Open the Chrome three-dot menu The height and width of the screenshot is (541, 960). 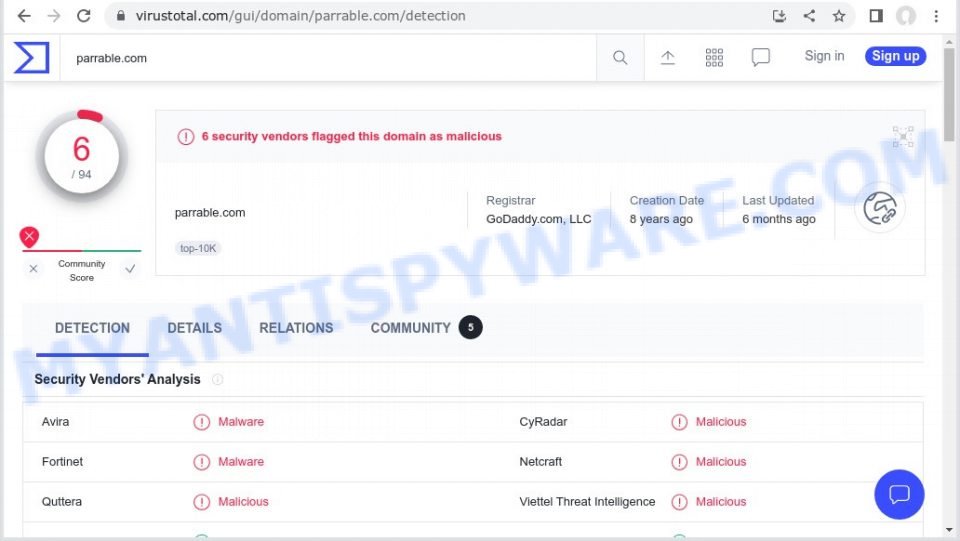(936, 16)
